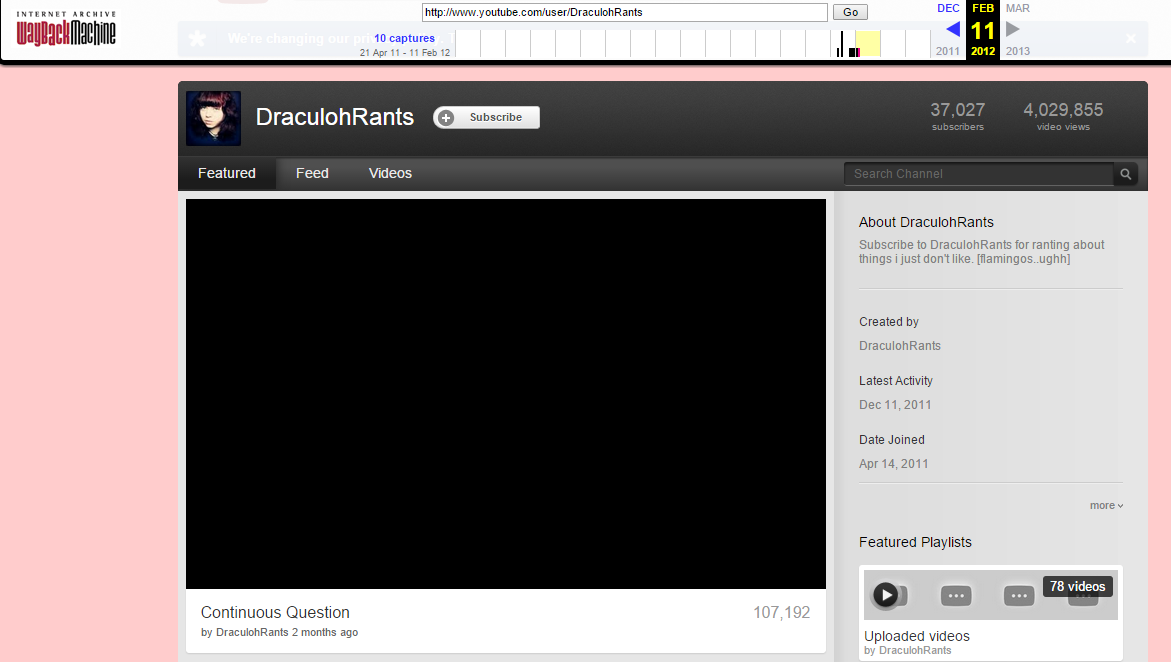The width and height of the screenshot is (1171, 662).
Task: Click the 'by DraculohRants' link under Continuous Question
Action: (x=245, y=633)
